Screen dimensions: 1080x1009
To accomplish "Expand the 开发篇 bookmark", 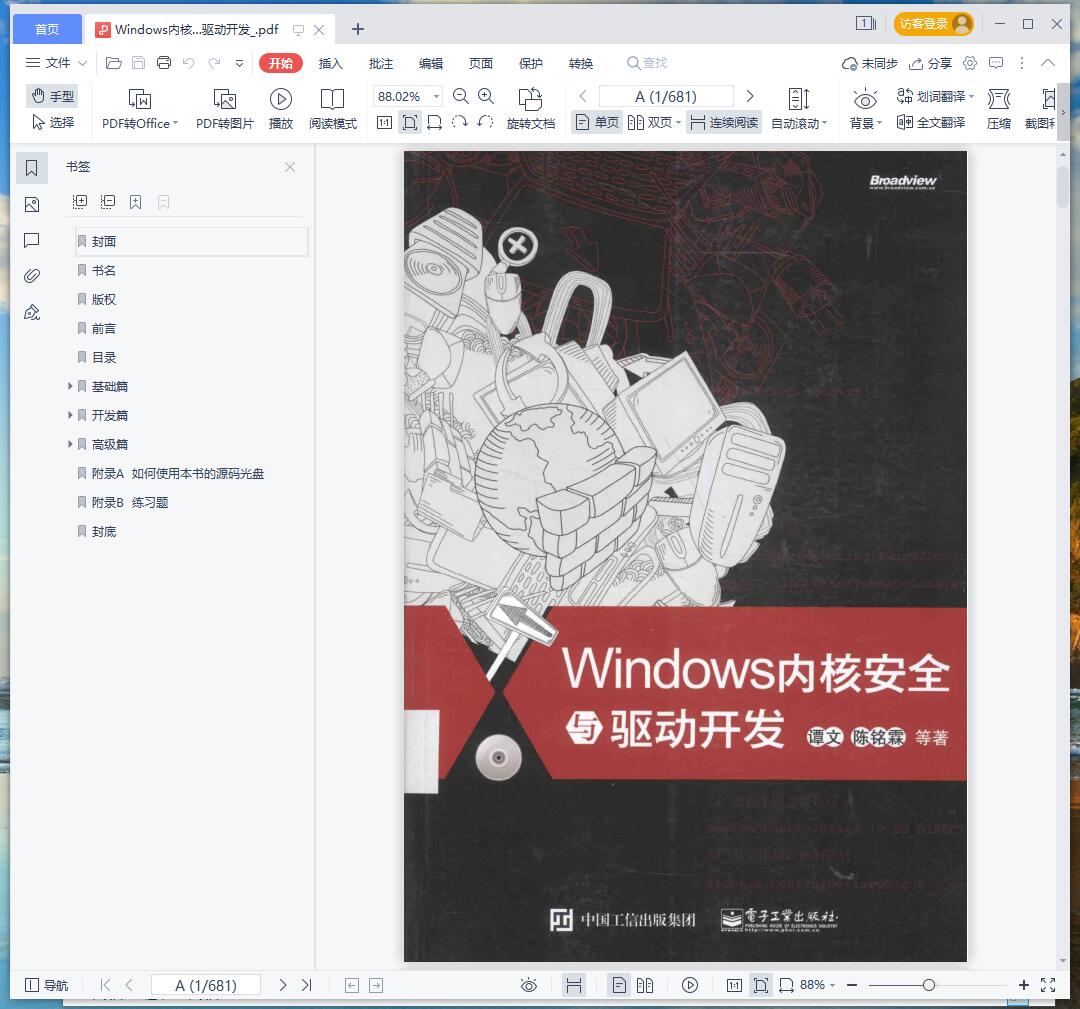I will pyautogui.click(x=70, y=415).
